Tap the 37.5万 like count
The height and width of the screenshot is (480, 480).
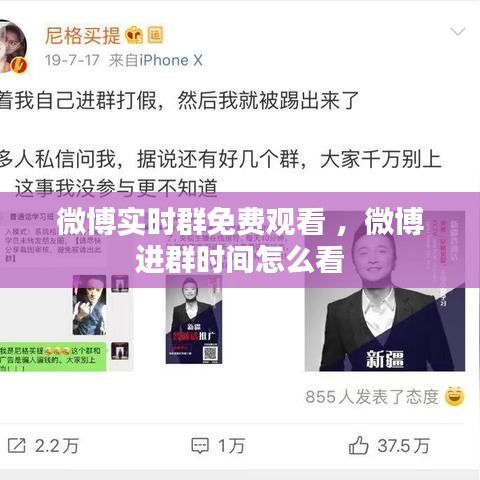click(404, 446)
